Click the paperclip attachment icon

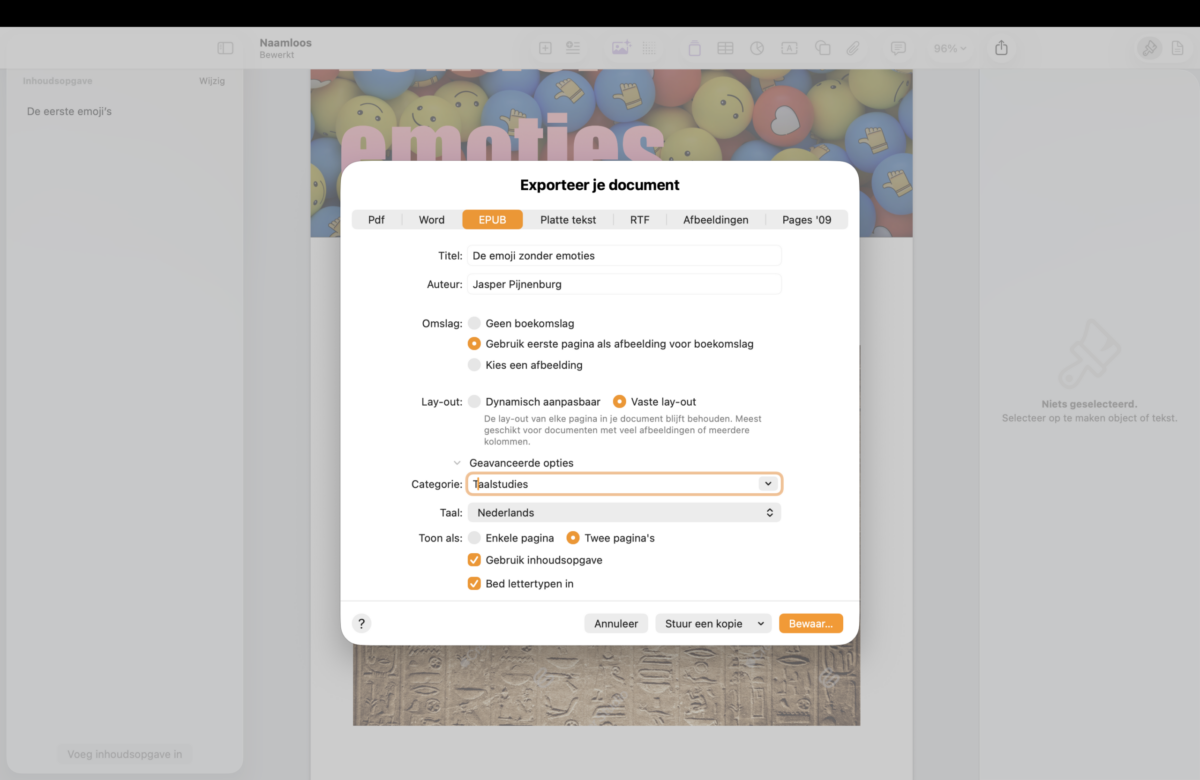(853, 48)
